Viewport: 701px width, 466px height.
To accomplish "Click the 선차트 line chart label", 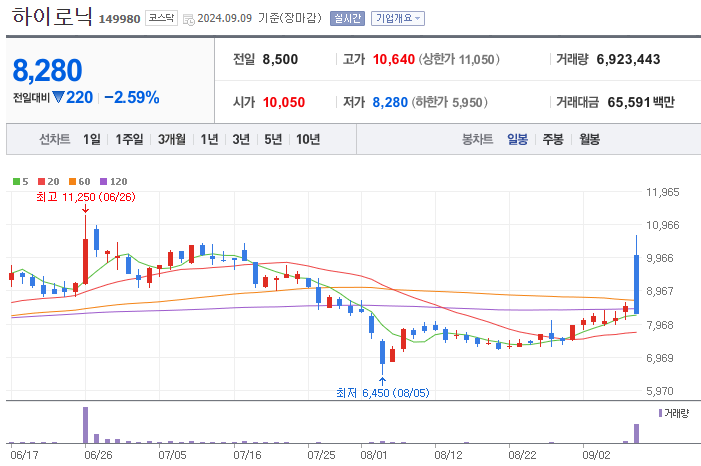I will click(55, 140).
